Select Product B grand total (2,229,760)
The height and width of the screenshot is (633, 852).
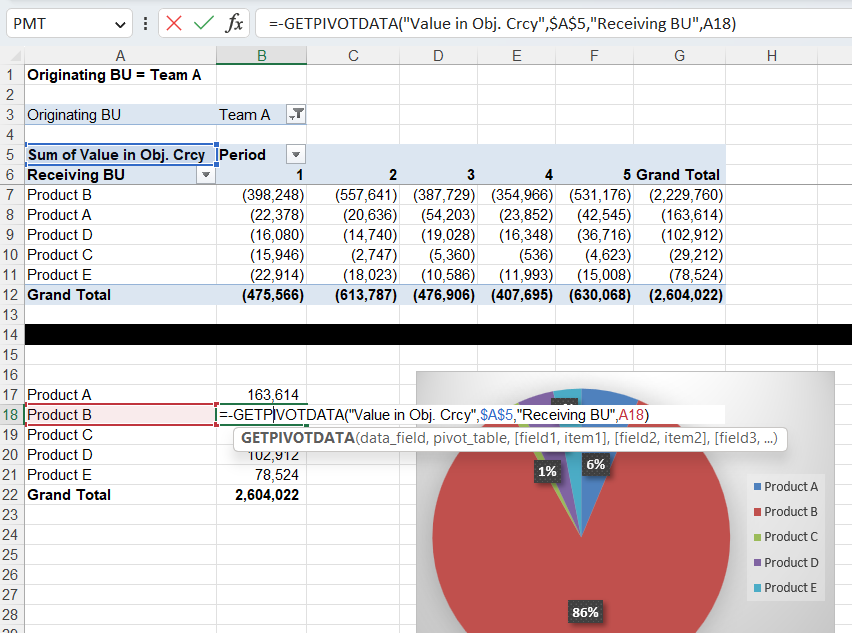(679, 195)
